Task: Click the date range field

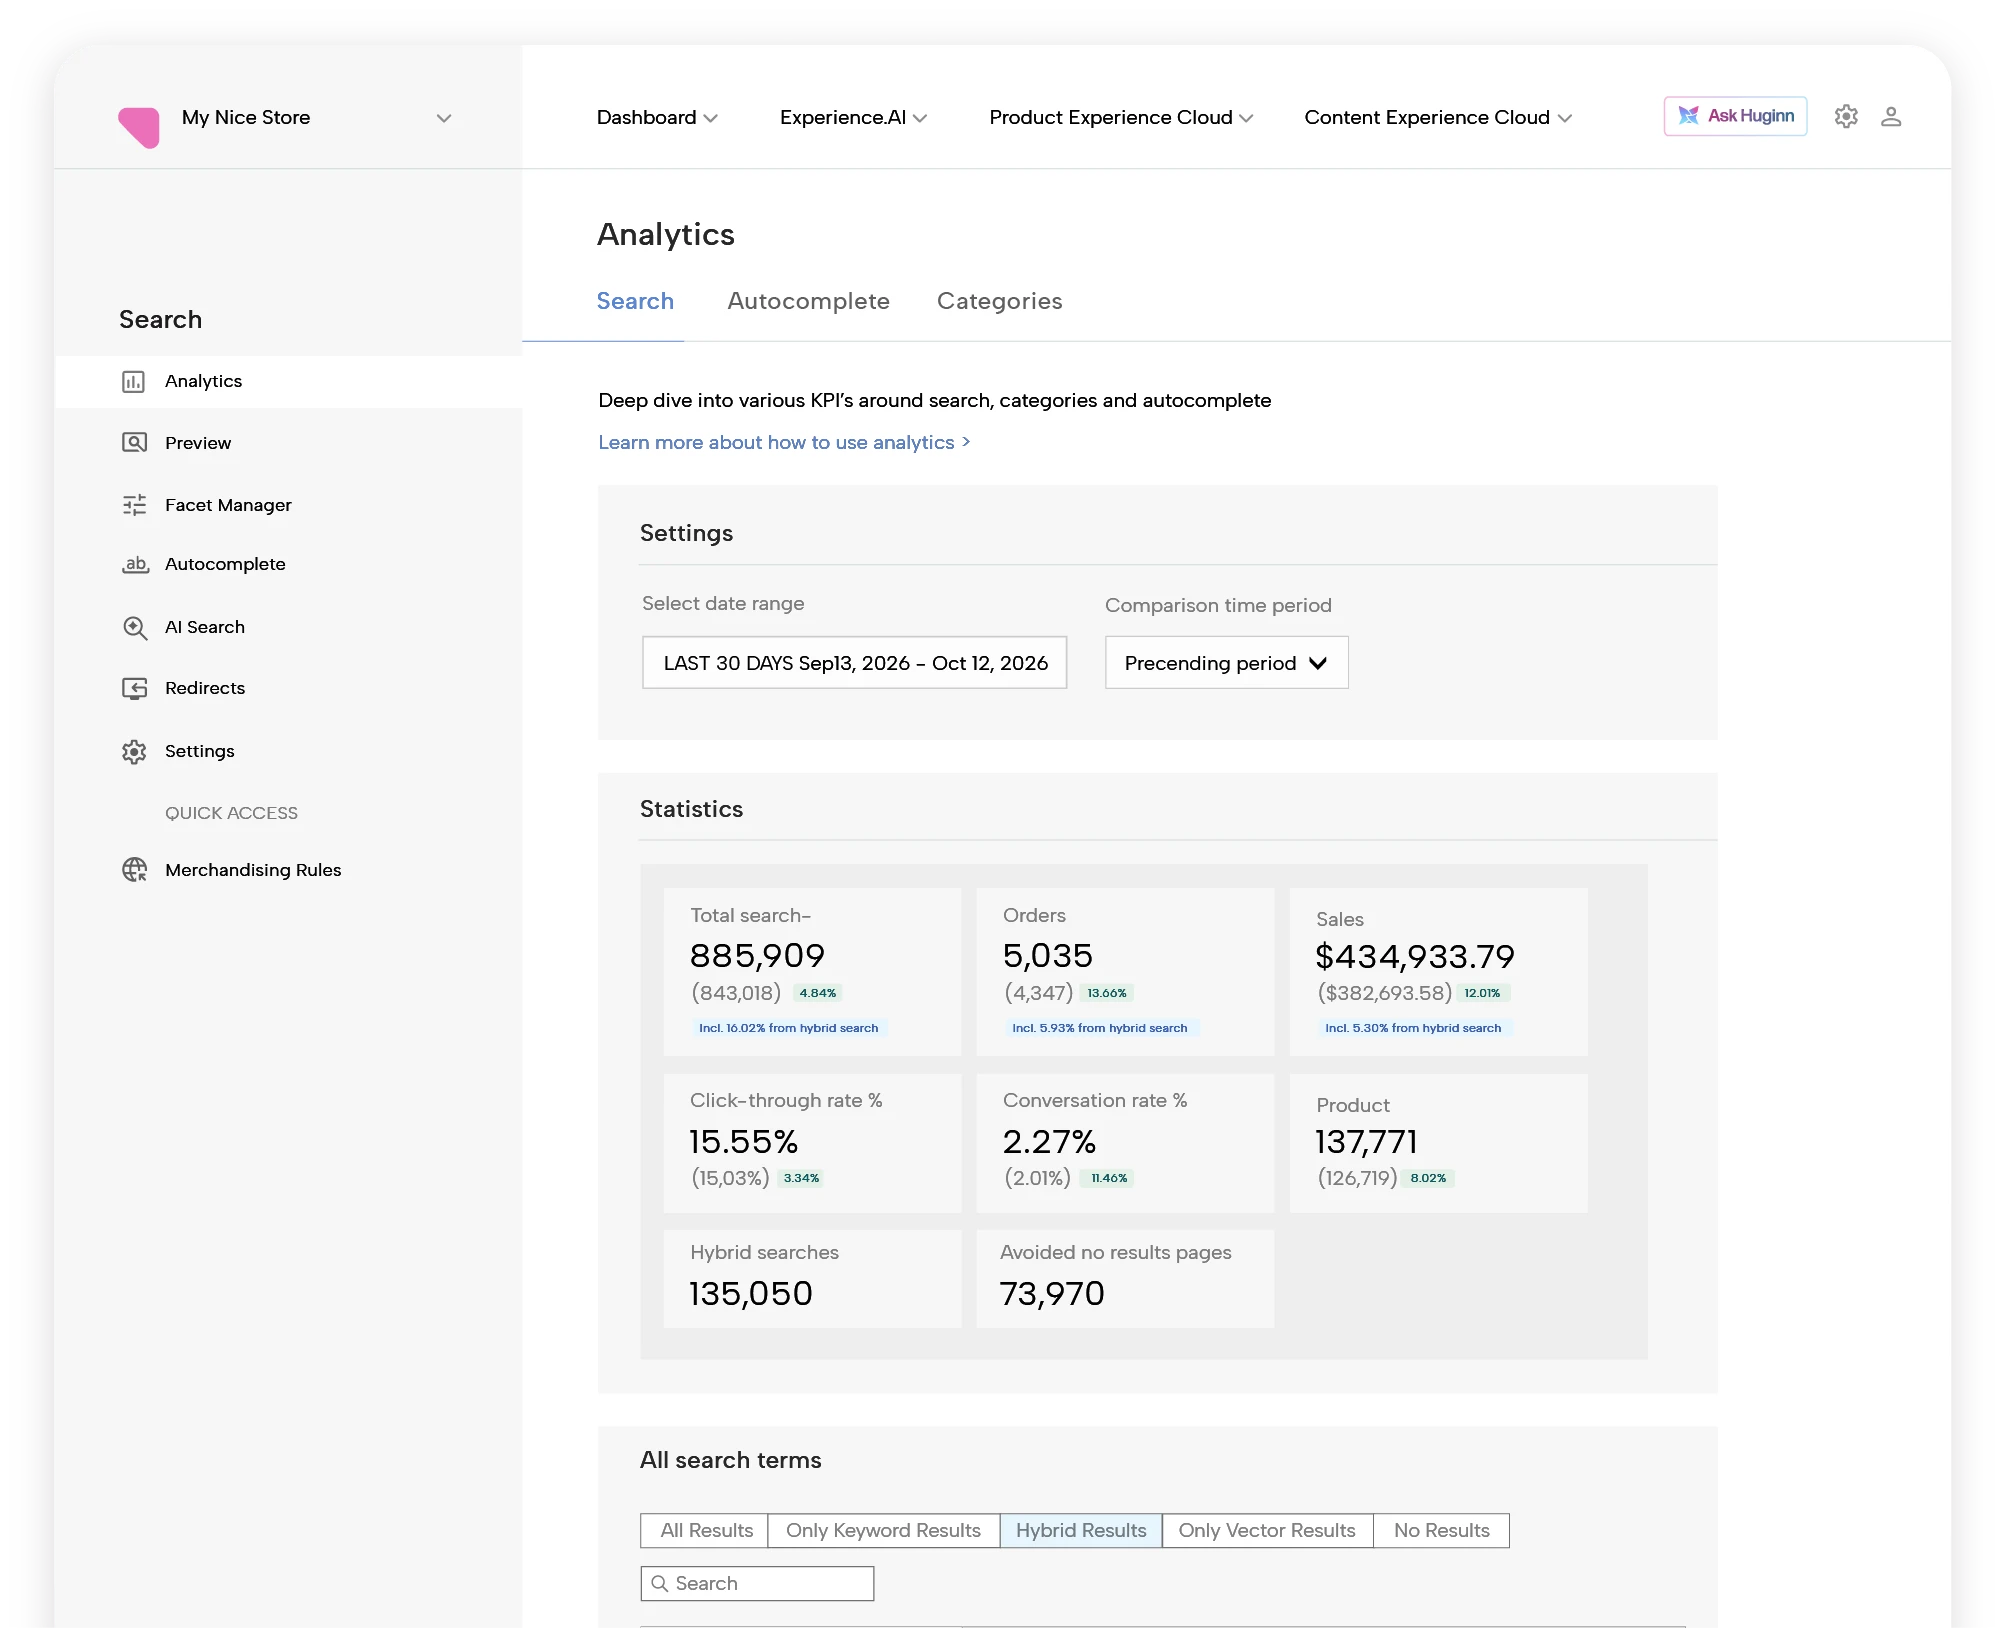Action: [855, 663]
